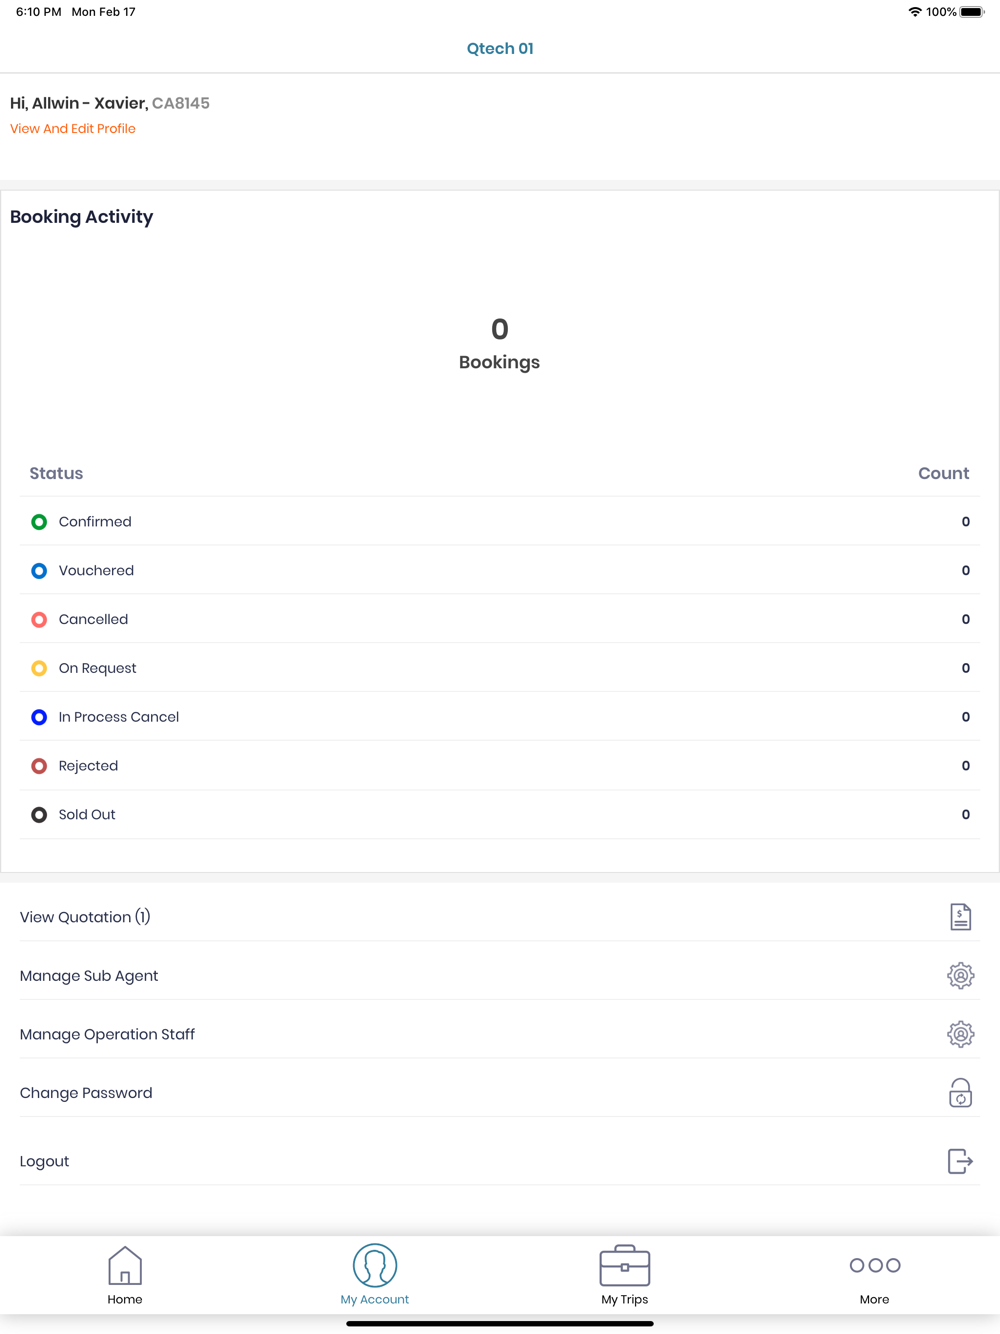1000x1334 pixels.
Task: Open View And Edit Profile link
Action: tap(73, 129)
